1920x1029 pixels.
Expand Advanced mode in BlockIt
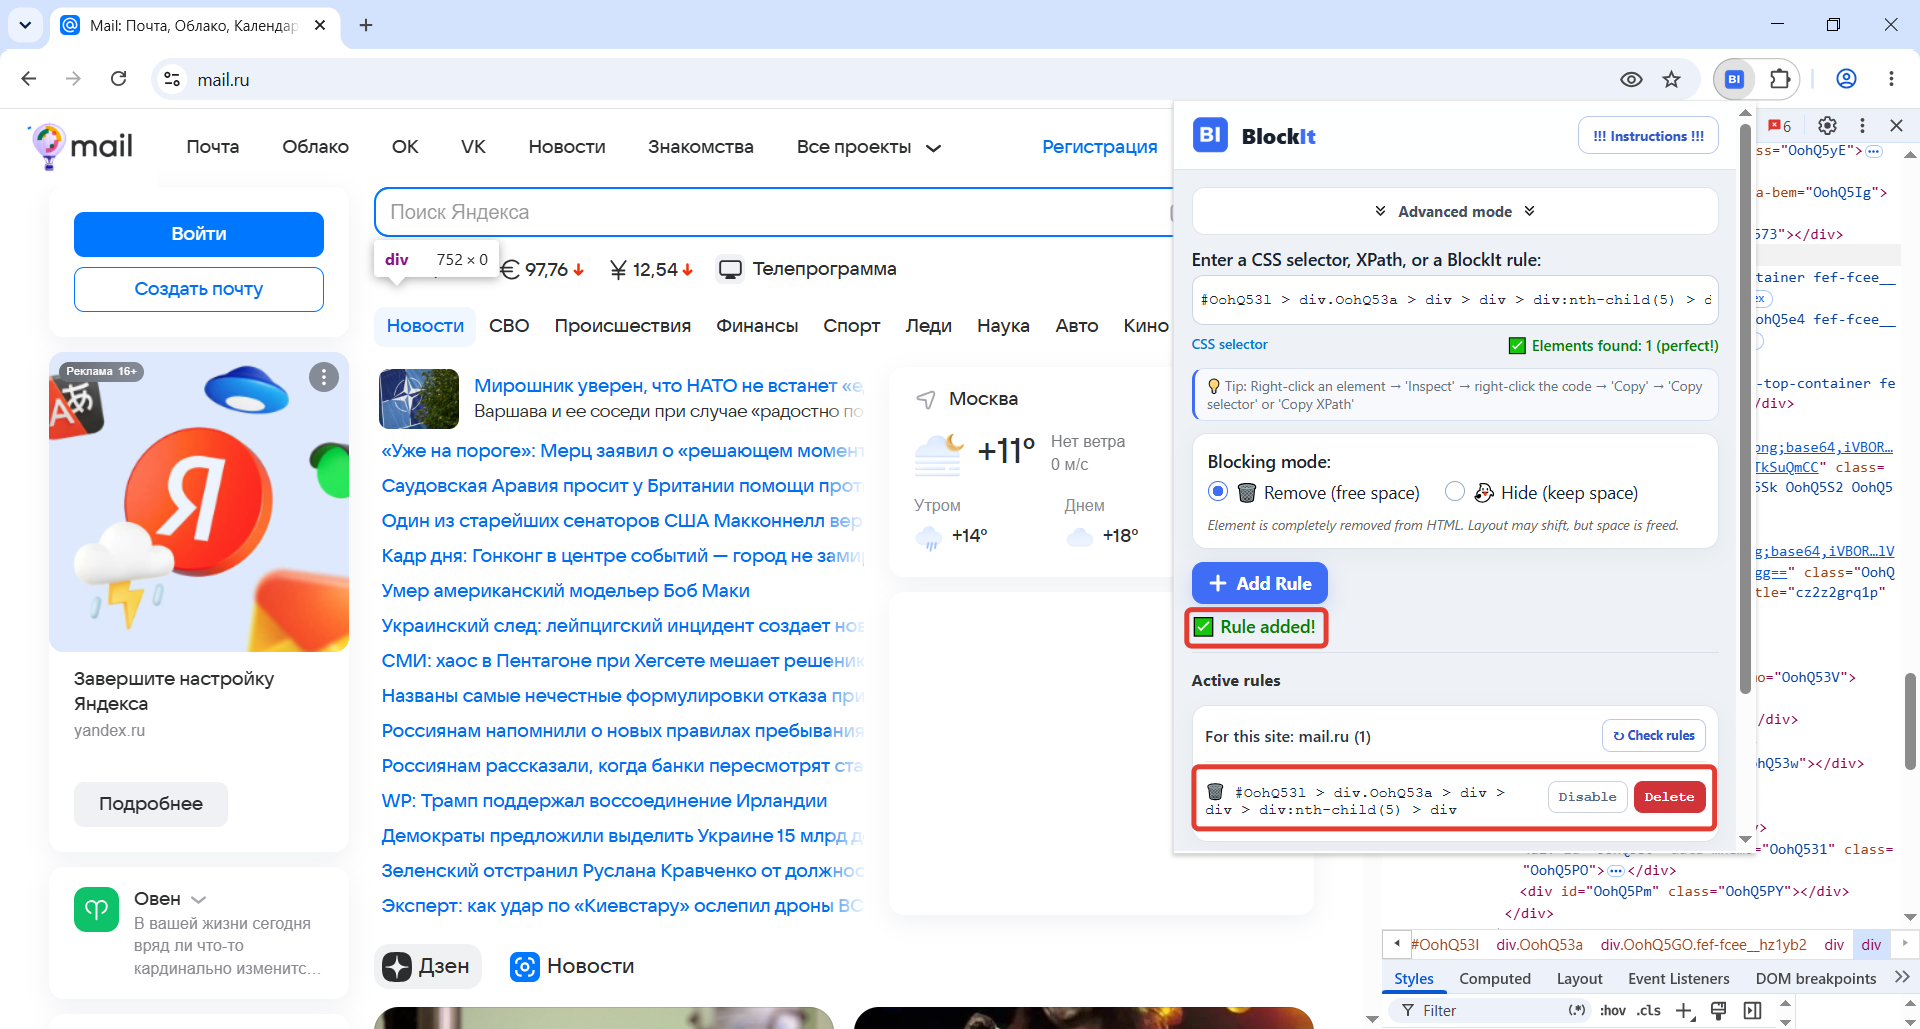click(1455, 211)
